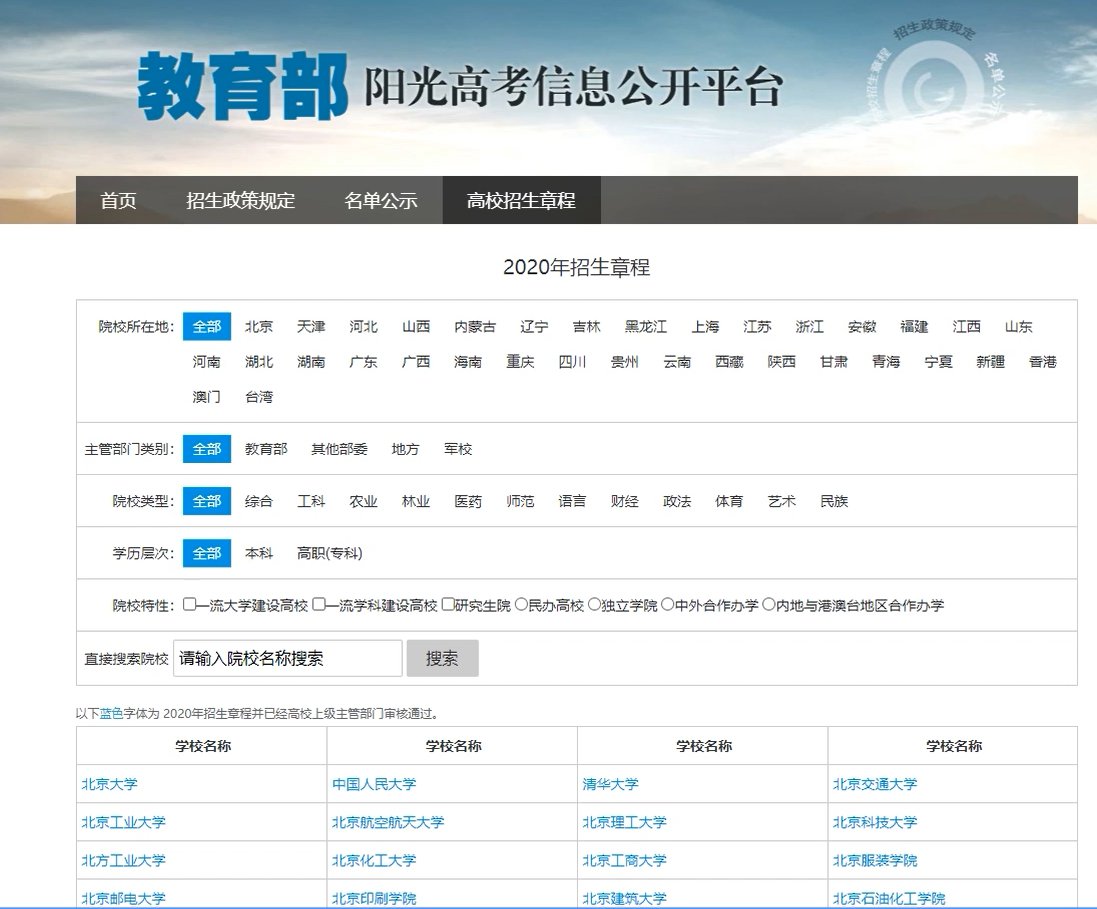Select 高职(专科) education level
Screen dimensions: 1097x909
329,553
